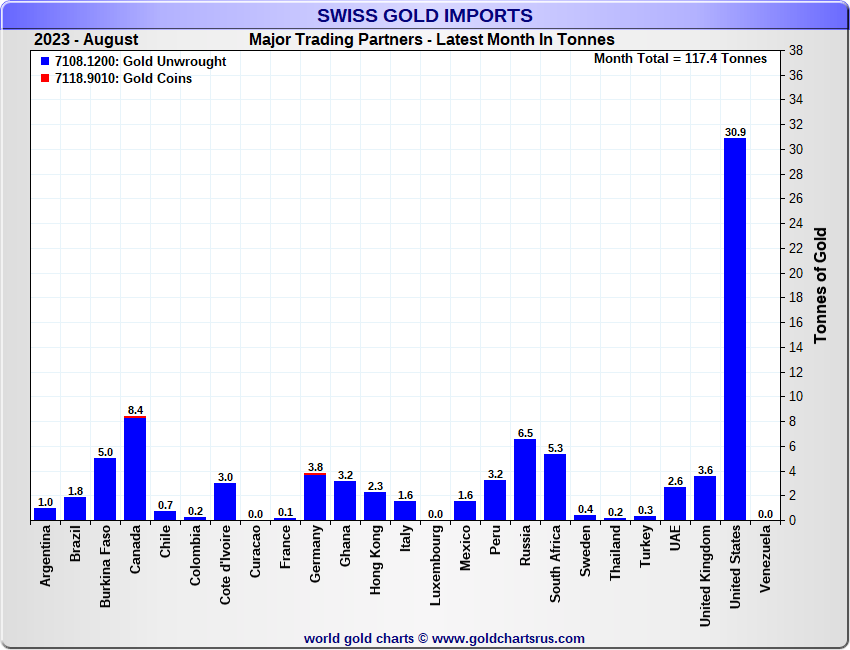Open the www.goldchartsrus.com footer link
The width and height of the screenshot is (850, 650).
(x=508, y=638)
